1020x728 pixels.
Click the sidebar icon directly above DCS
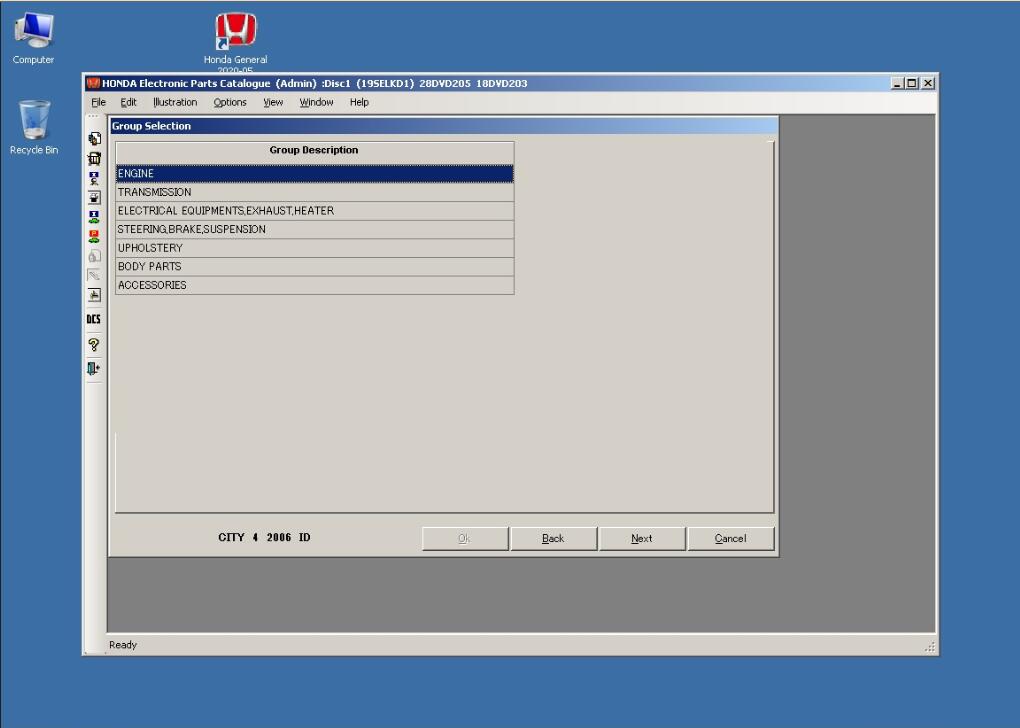point(94,295)
